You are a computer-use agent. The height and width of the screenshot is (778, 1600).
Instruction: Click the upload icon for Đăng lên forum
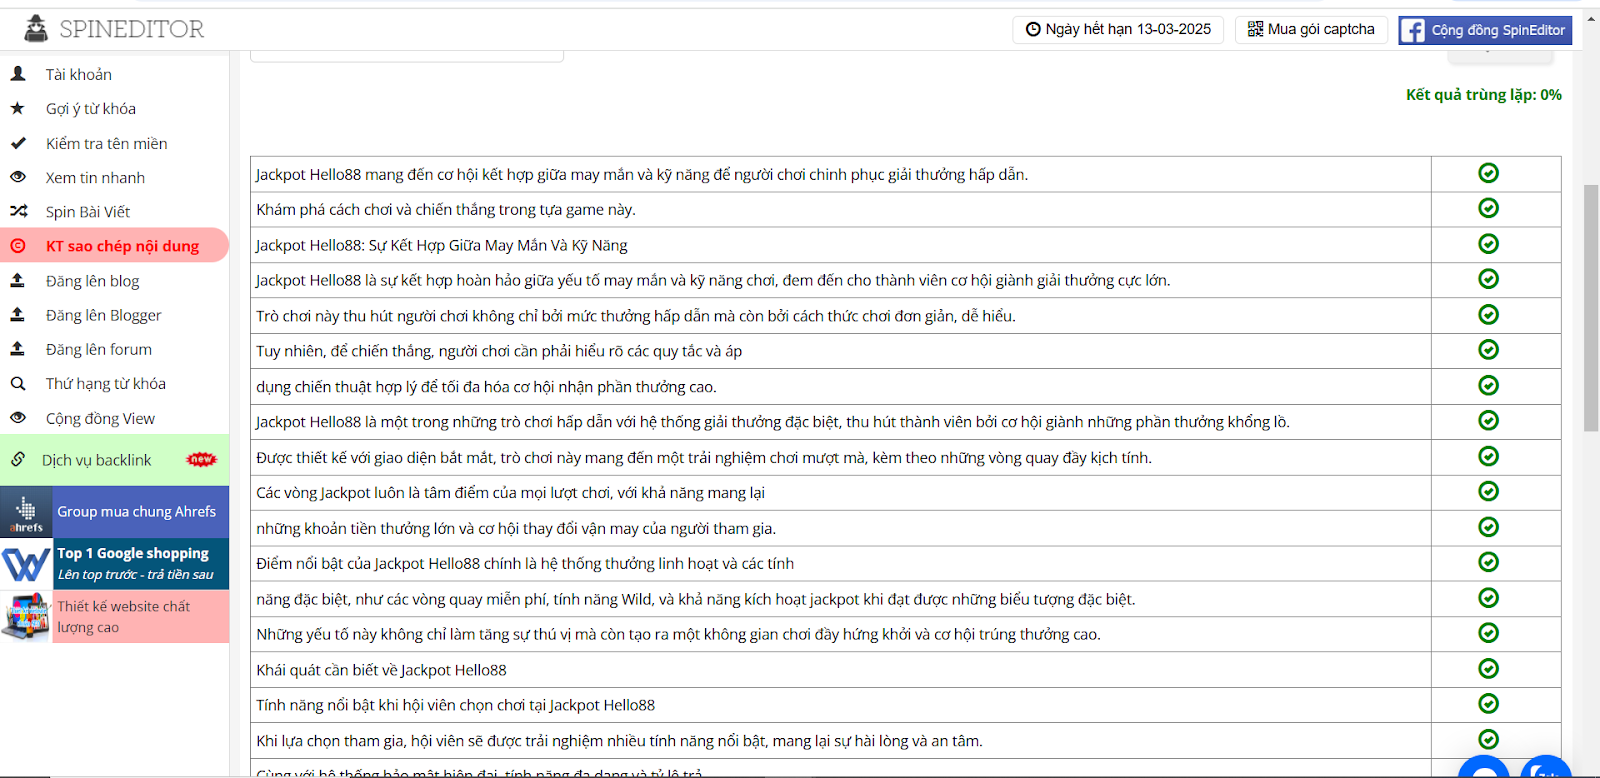(18, 349)
